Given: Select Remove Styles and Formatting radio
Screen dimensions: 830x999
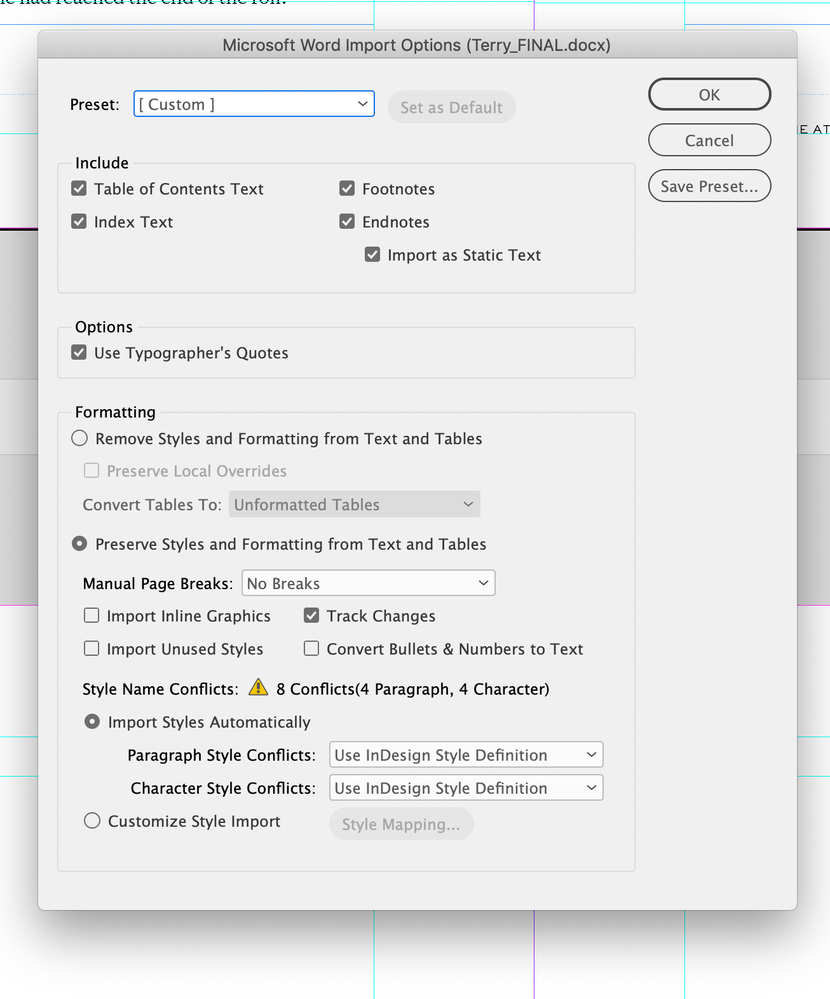Looking at the screenshot, I should (x=80, y=438).
